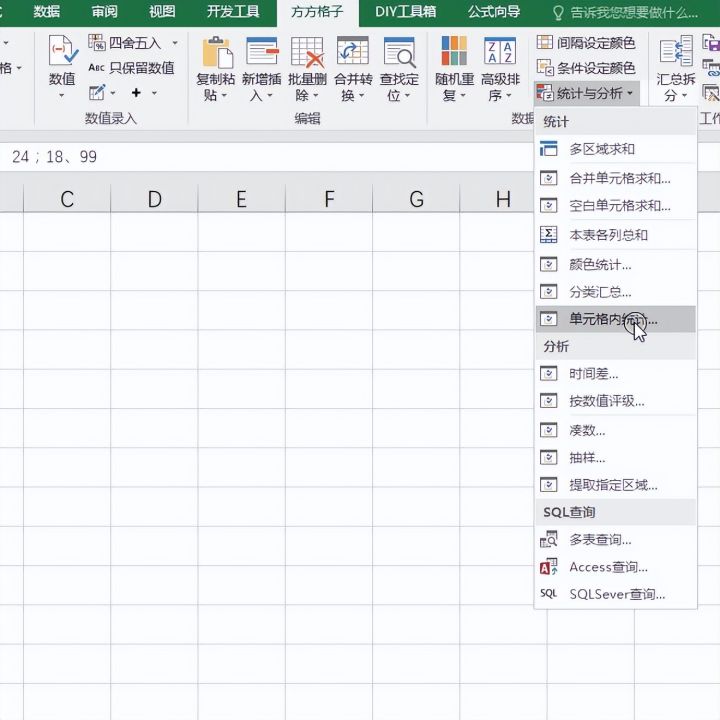
Task: Switch to the 视图 ribbon tab
Action: pos(162,11)
